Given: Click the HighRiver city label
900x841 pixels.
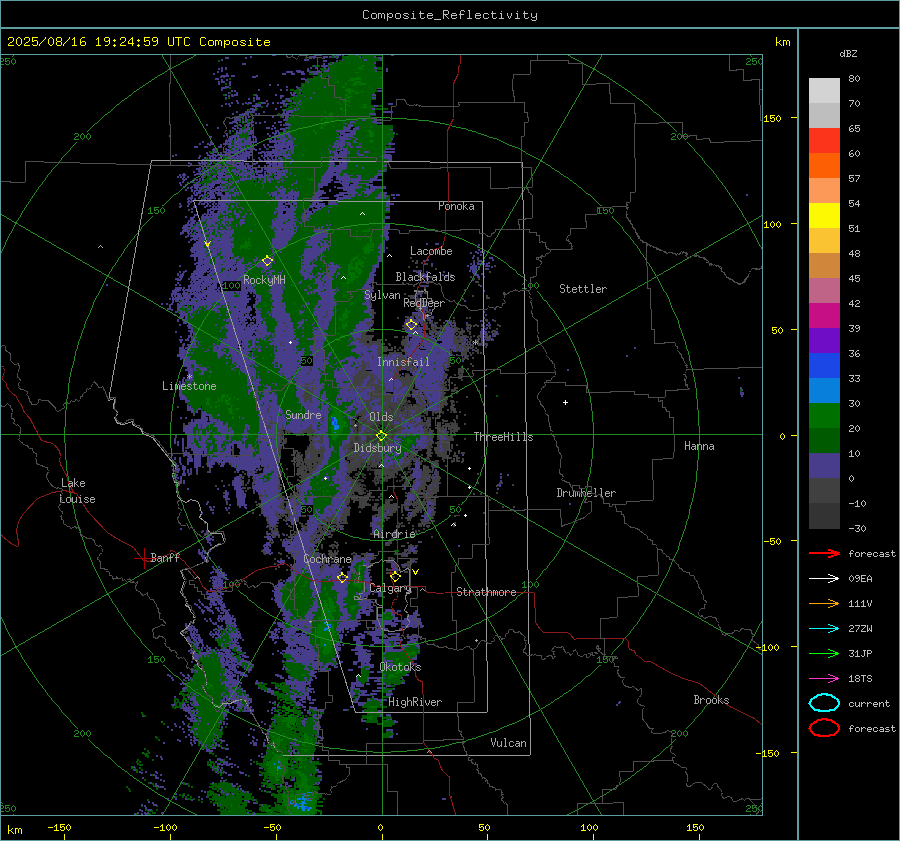Looking at the screenshot, I should tap(415, 702).
